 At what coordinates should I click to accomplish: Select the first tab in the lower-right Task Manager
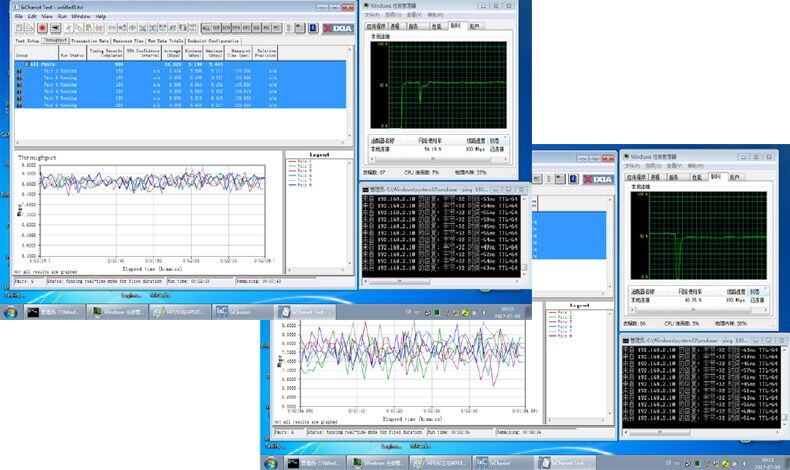[636, 177]
